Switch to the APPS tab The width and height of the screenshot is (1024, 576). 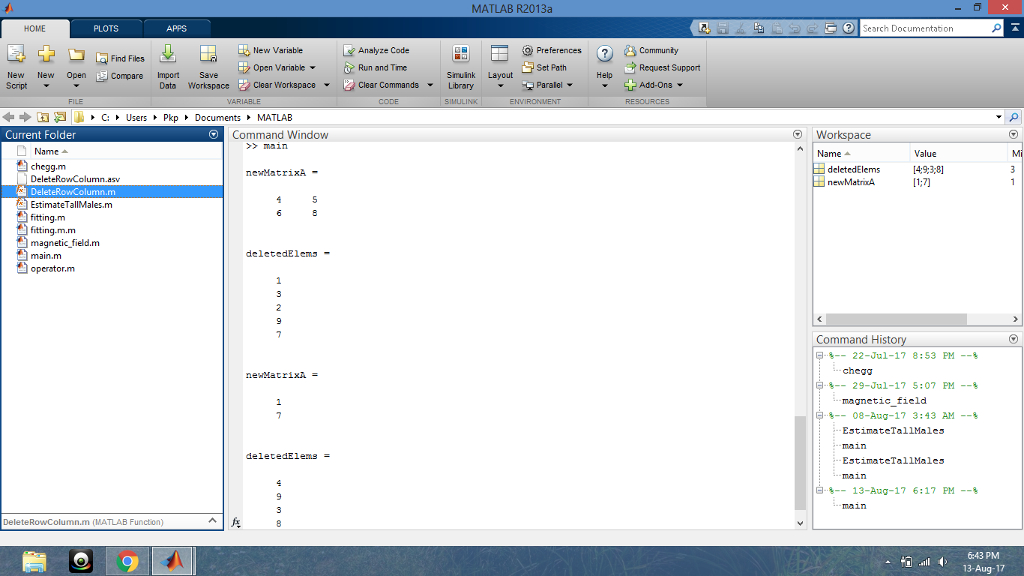(176, 29)
